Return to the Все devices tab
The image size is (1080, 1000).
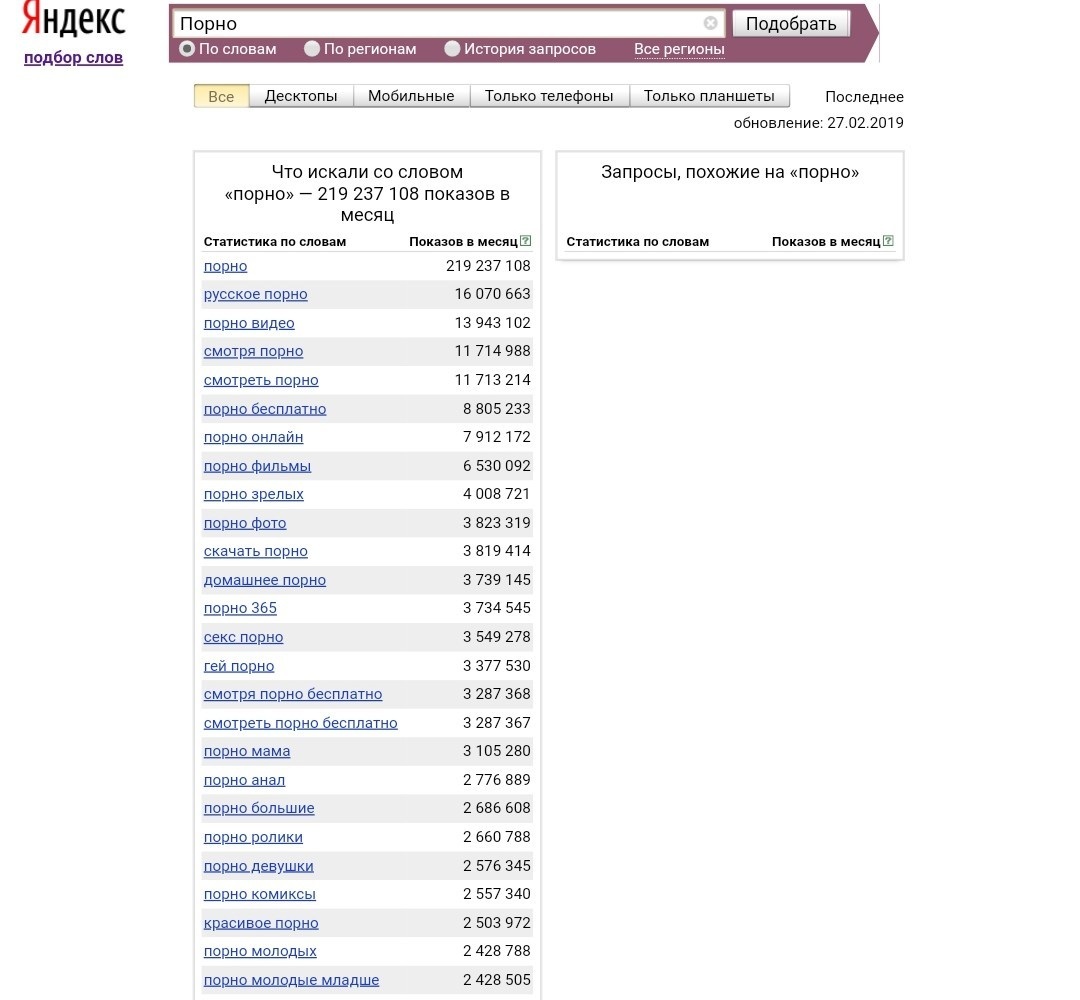coord(220,94)
